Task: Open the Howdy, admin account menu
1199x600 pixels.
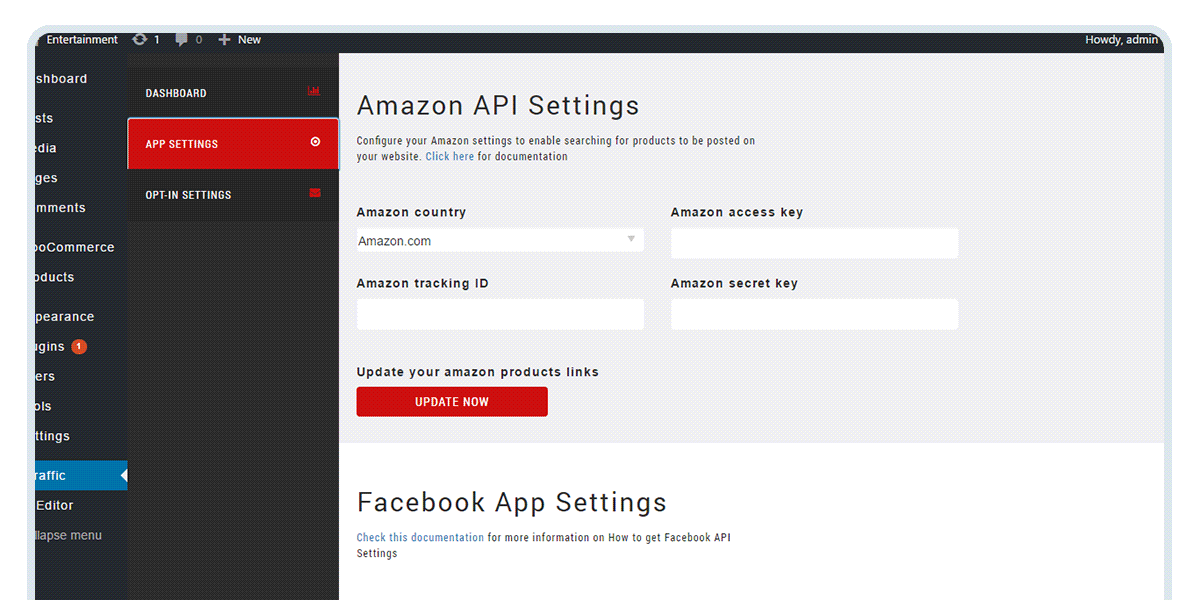Action: pos(1121,40)
